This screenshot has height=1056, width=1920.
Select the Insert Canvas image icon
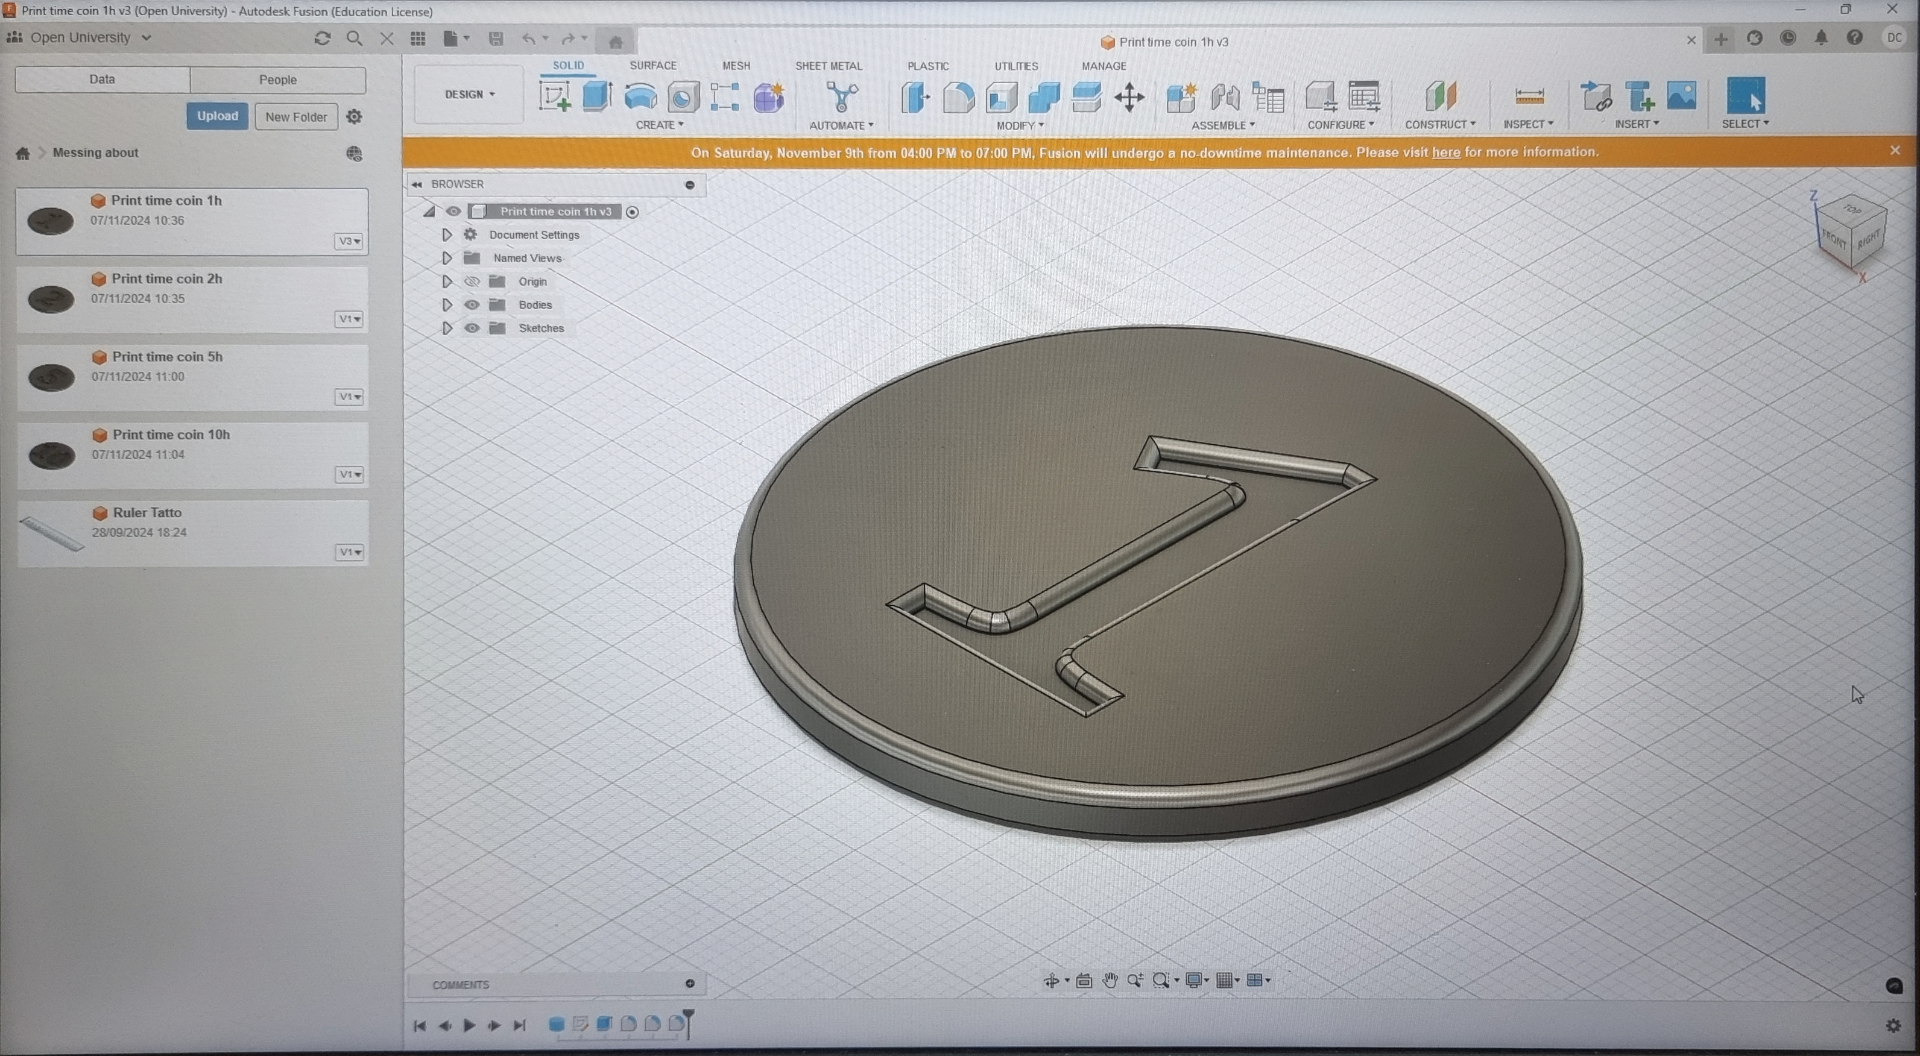(x=1682, y=96)
